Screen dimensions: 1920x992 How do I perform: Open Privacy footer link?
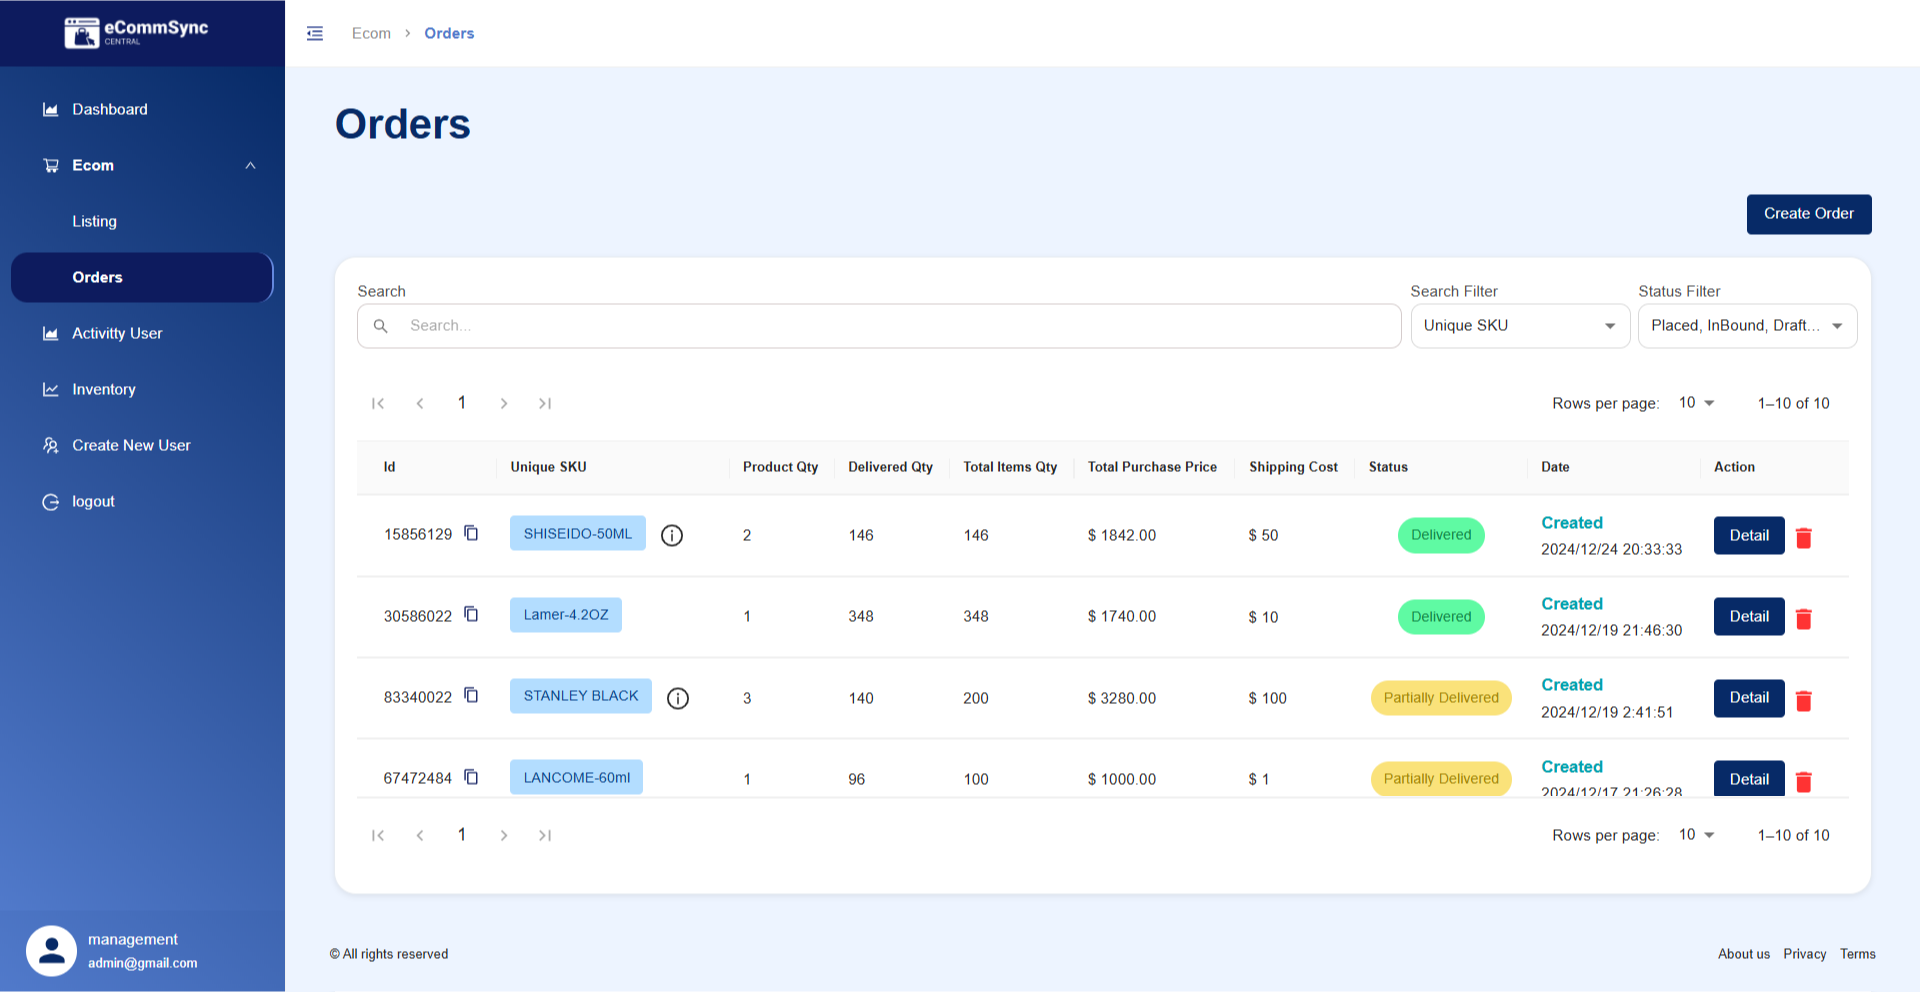[x=1804, y=954]
